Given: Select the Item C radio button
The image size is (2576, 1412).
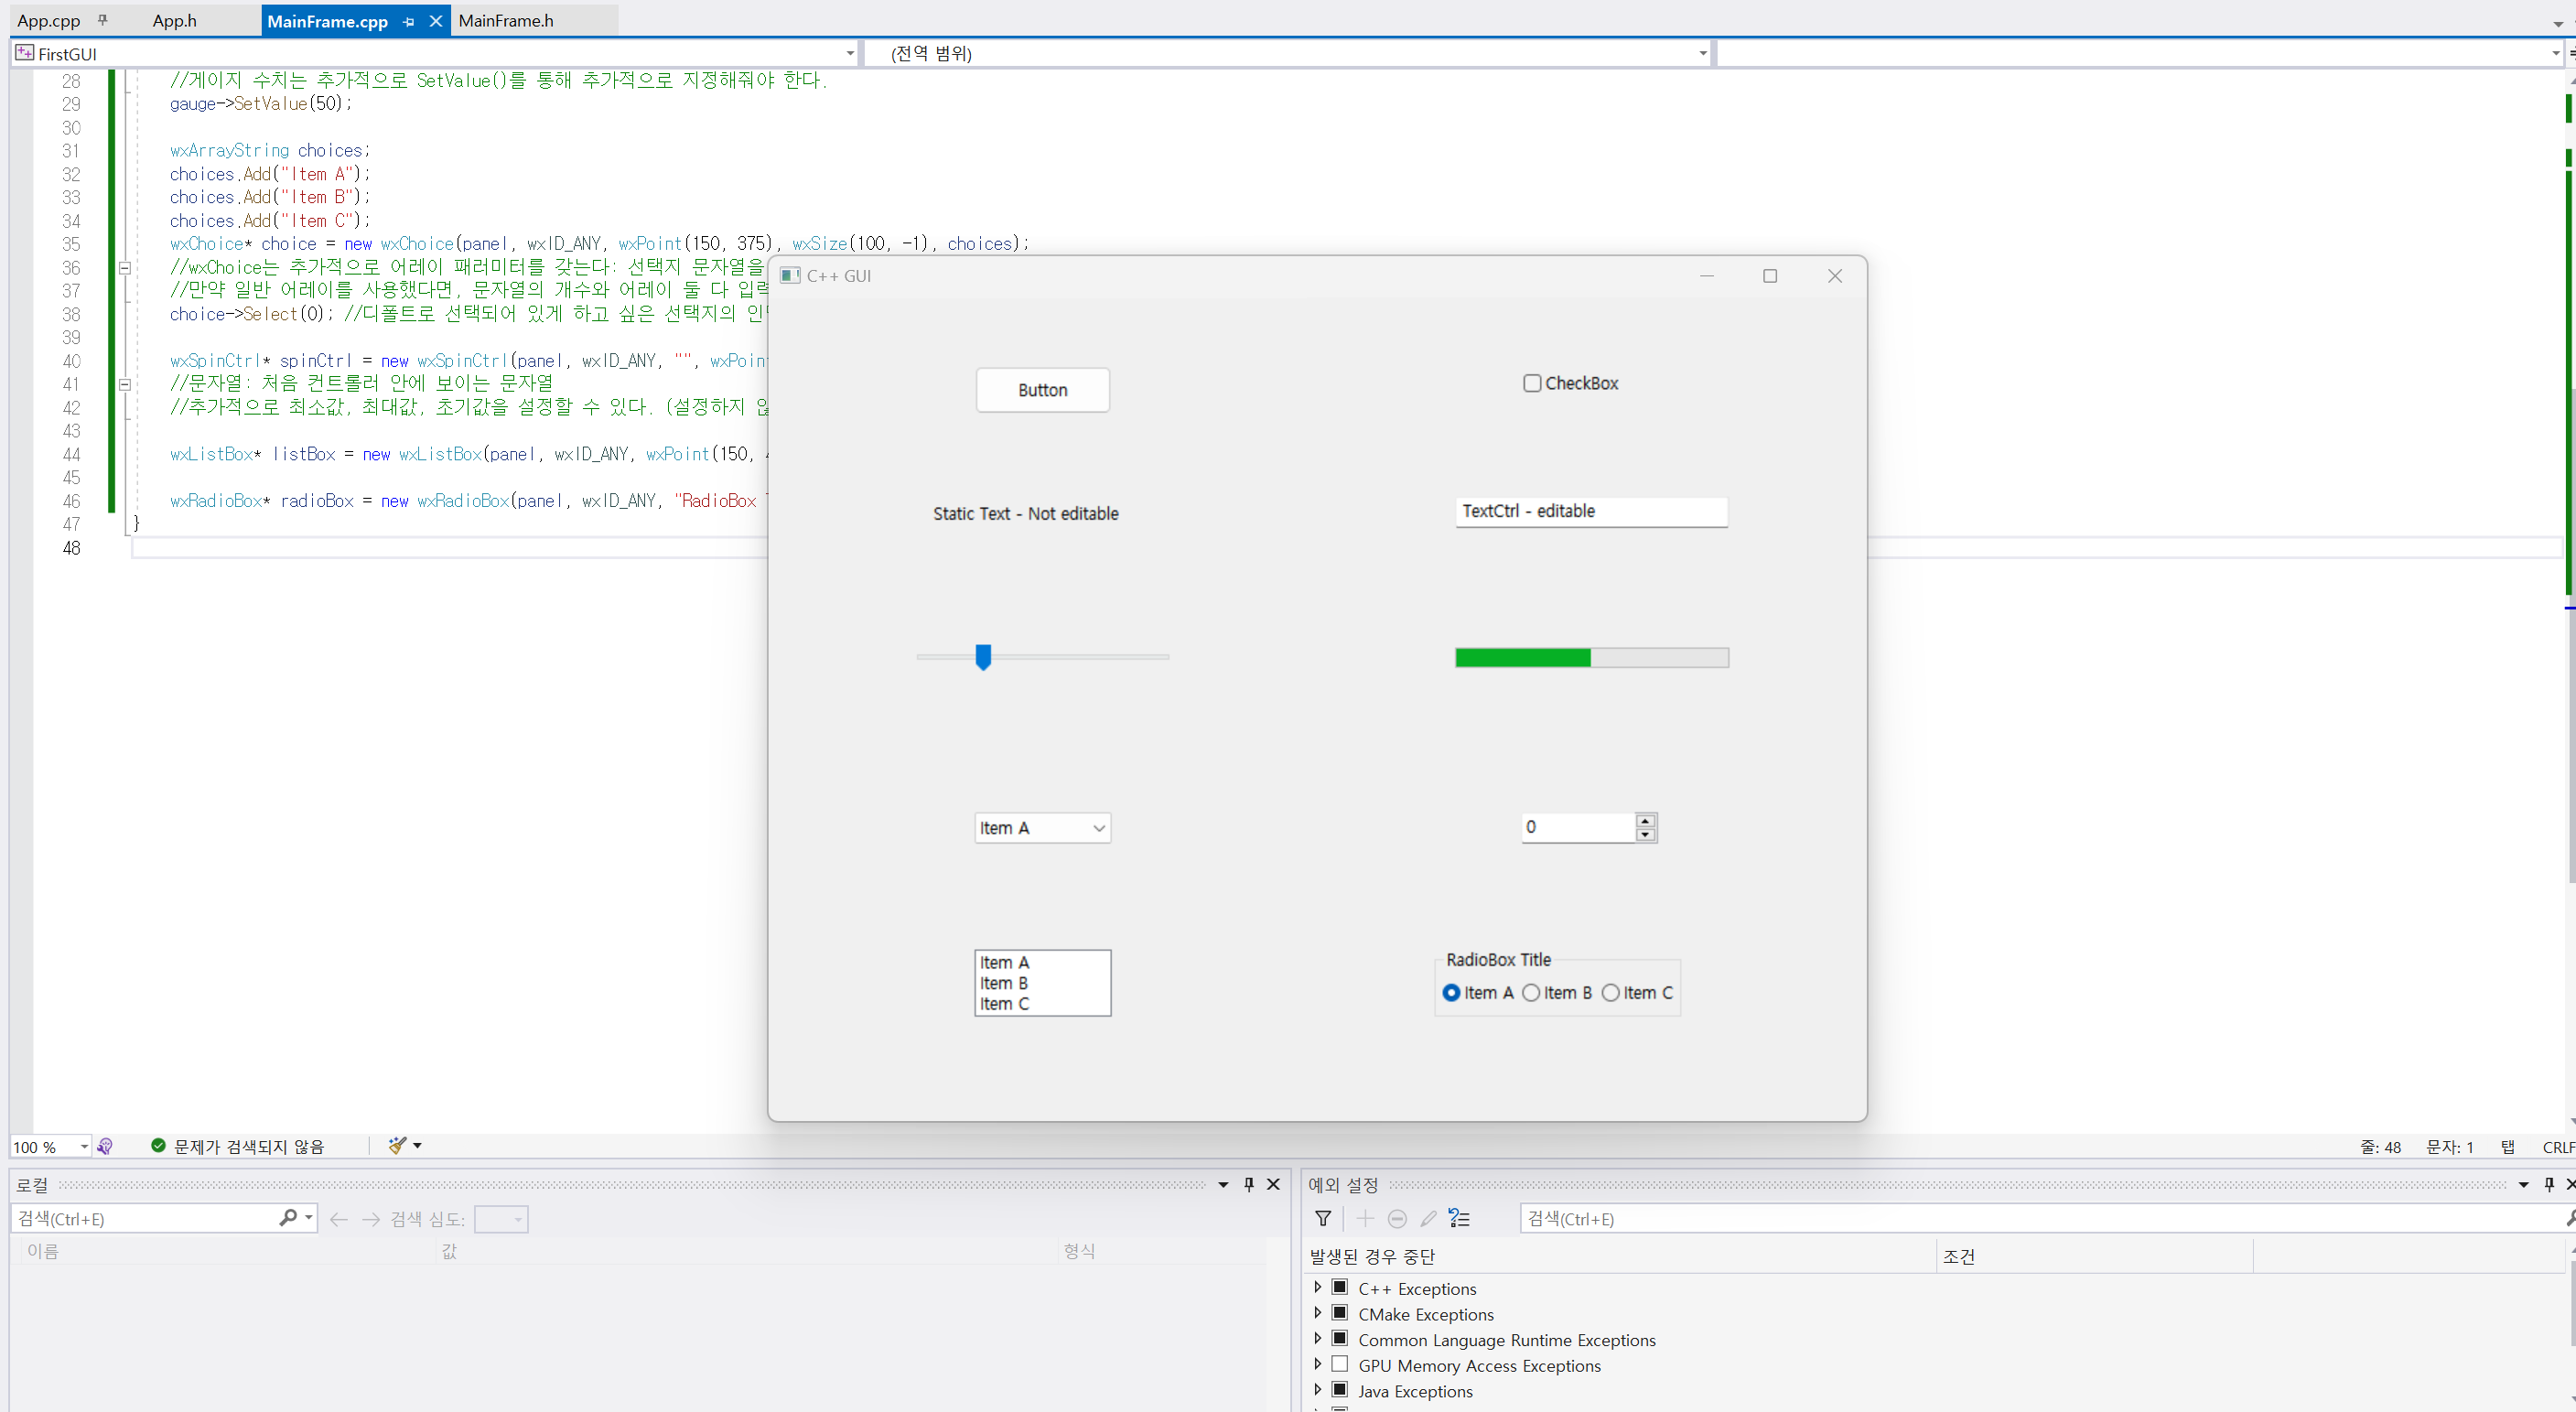Looking at the screenshot, I should click(1610, 993).
